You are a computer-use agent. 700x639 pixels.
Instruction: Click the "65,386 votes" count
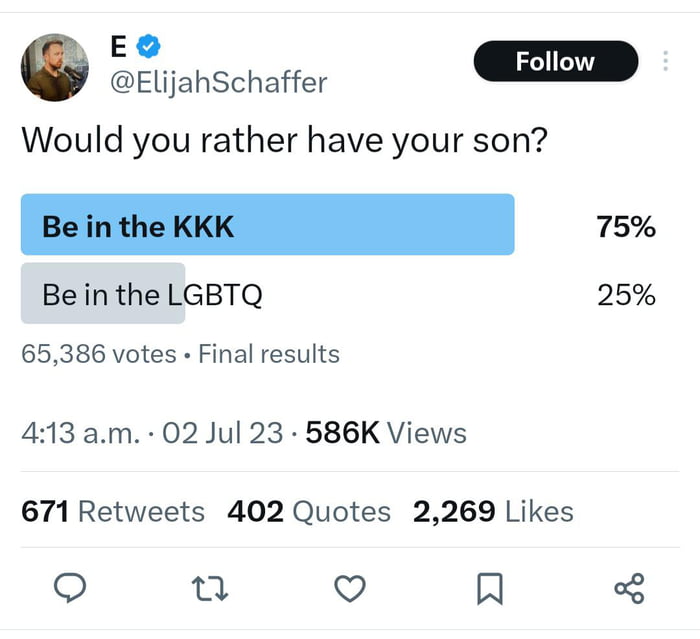98,354
